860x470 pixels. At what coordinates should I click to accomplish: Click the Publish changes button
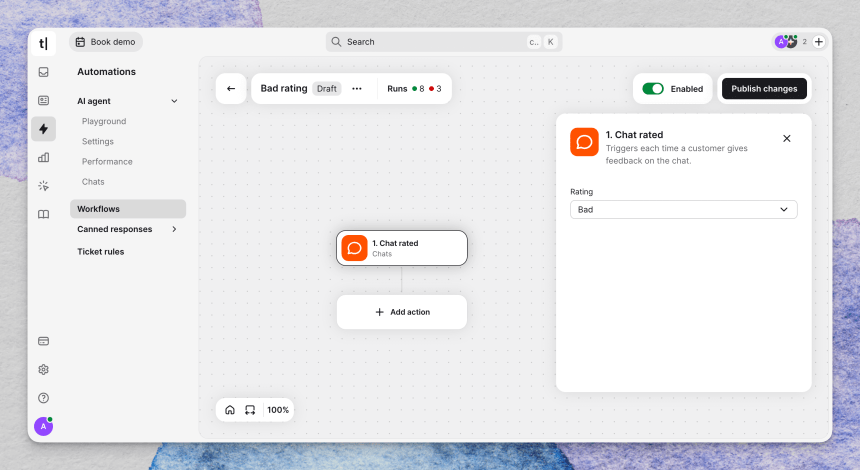[x=764, y=88]
